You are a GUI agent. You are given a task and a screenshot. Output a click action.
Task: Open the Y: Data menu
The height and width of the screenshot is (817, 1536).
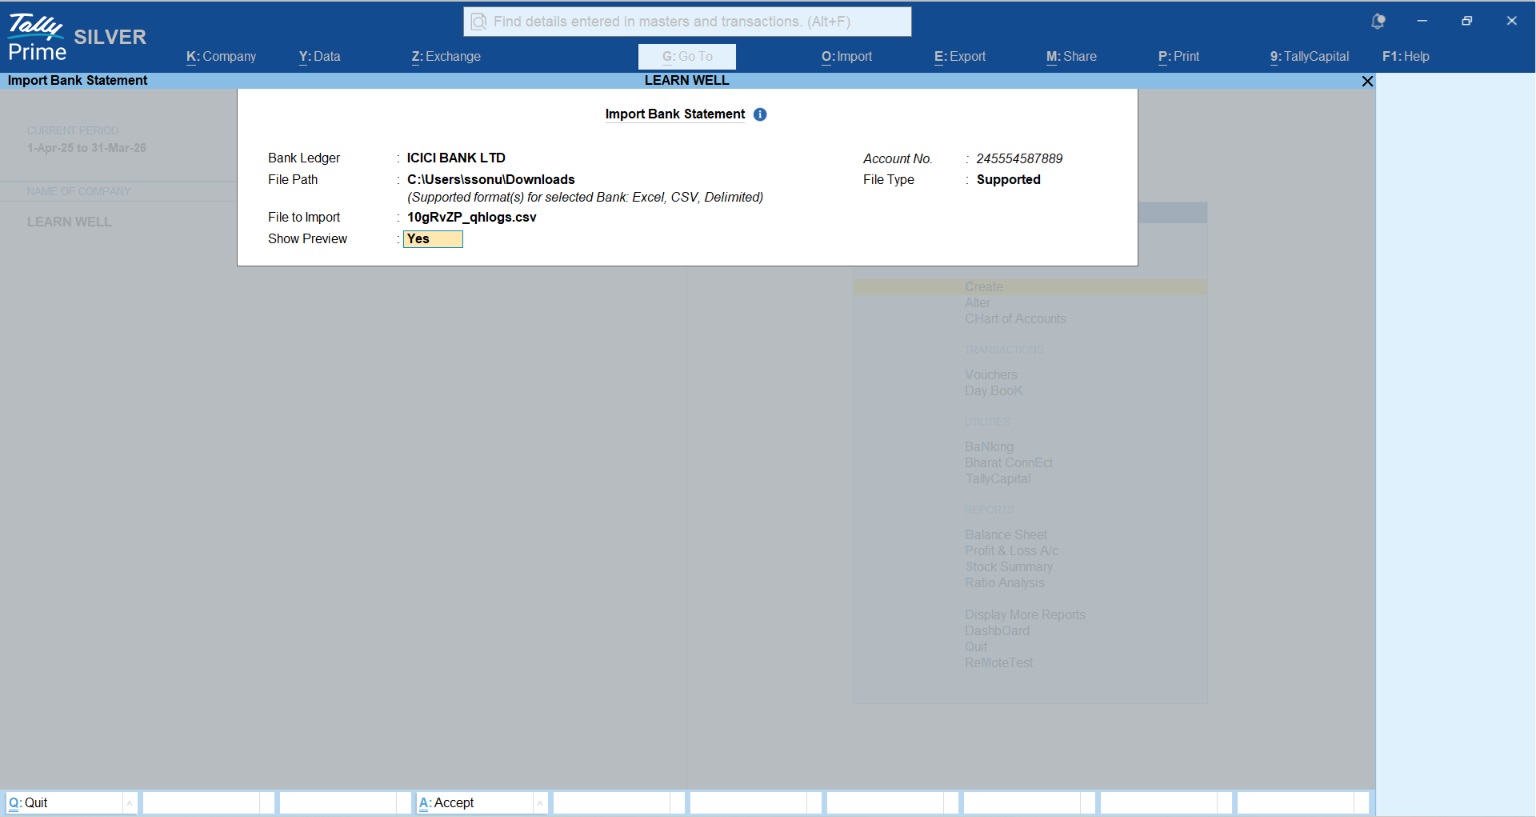click(x=320, y=57)
